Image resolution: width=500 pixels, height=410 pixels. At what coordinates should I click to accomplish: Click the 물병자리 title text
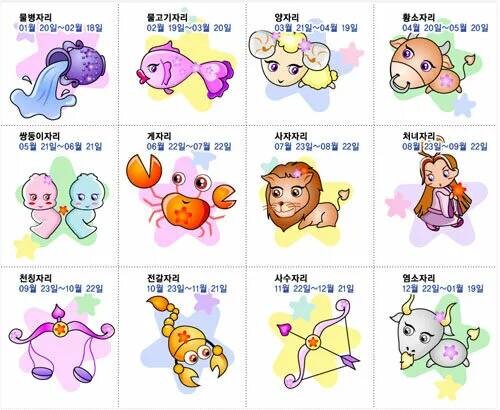tap(35, 18)
